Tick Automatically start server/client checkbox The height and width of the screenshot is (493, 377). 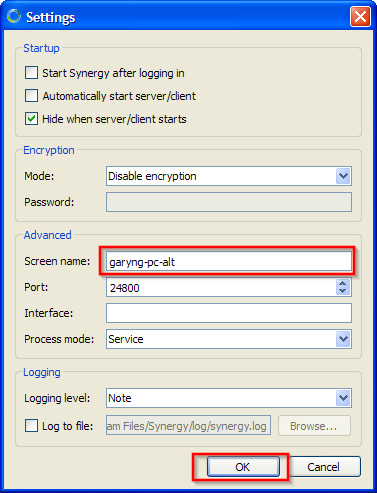click(31, 96)
